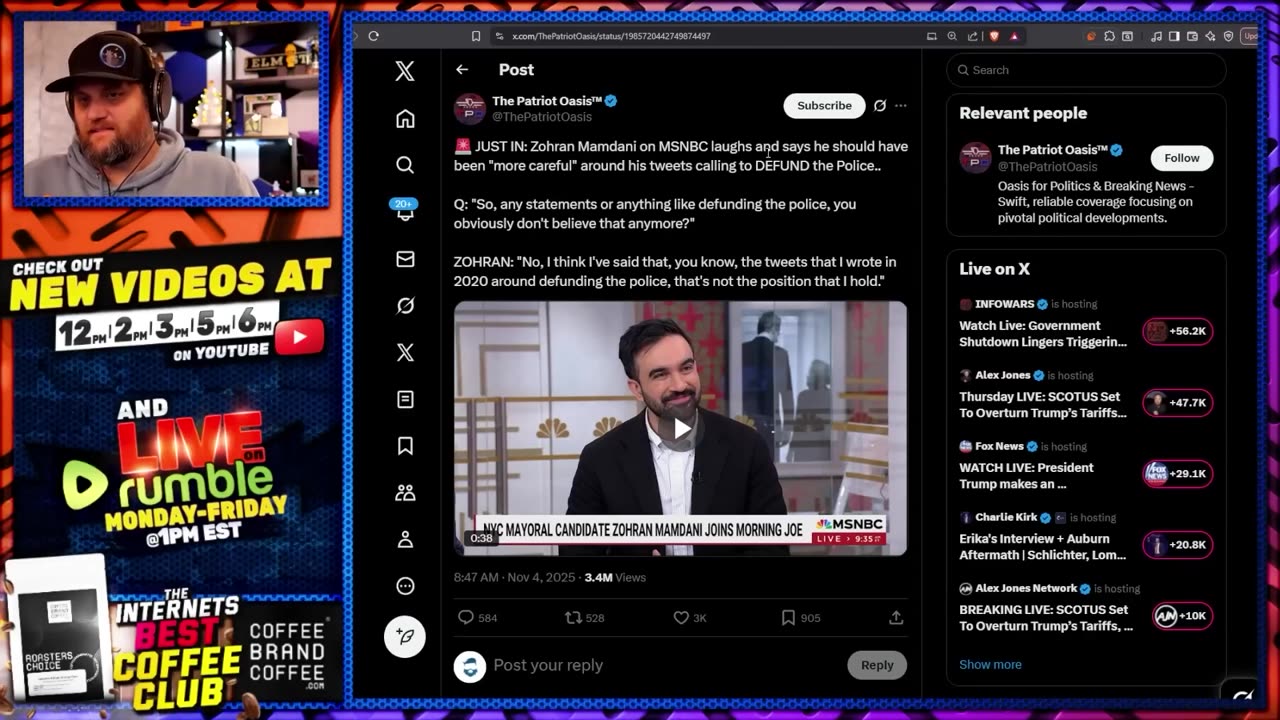The height and width of the screenshot is (720, 1280).
Task: Subscribe to The Patriot Oasis
Action: [824, 105]
